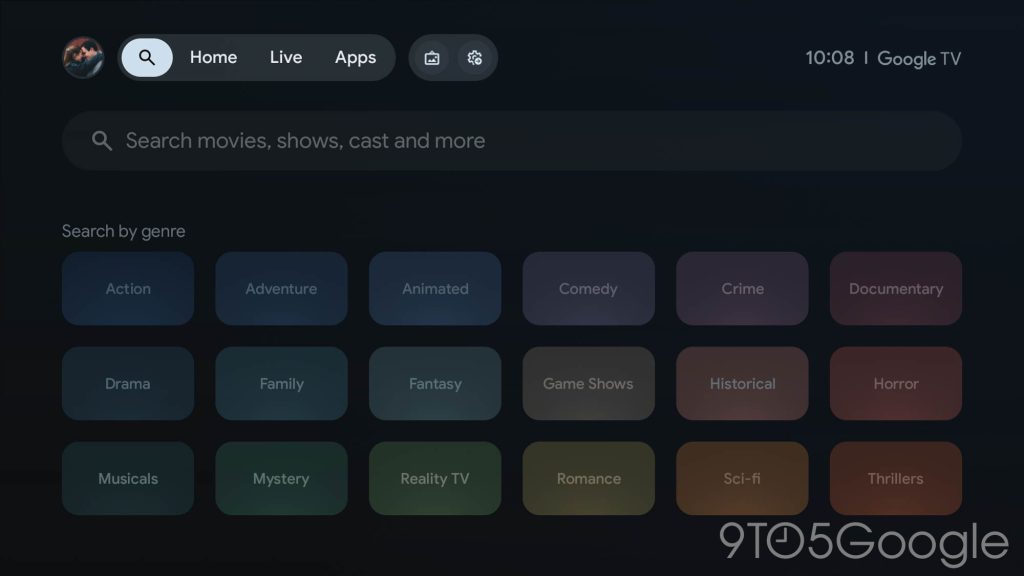Focus the search movies and shows field
This screenshot has height=576, width=1024.
point(512,141)
